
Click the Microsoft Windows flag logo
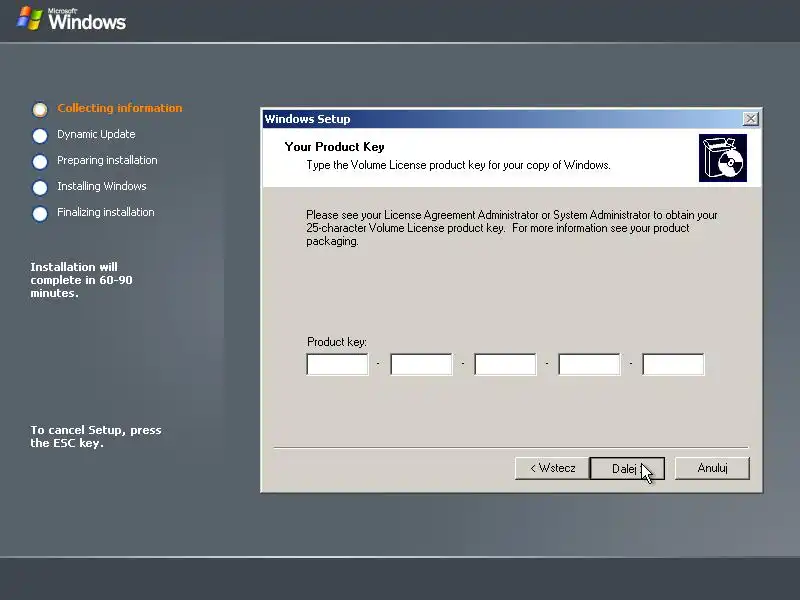[x=30, y=18]
